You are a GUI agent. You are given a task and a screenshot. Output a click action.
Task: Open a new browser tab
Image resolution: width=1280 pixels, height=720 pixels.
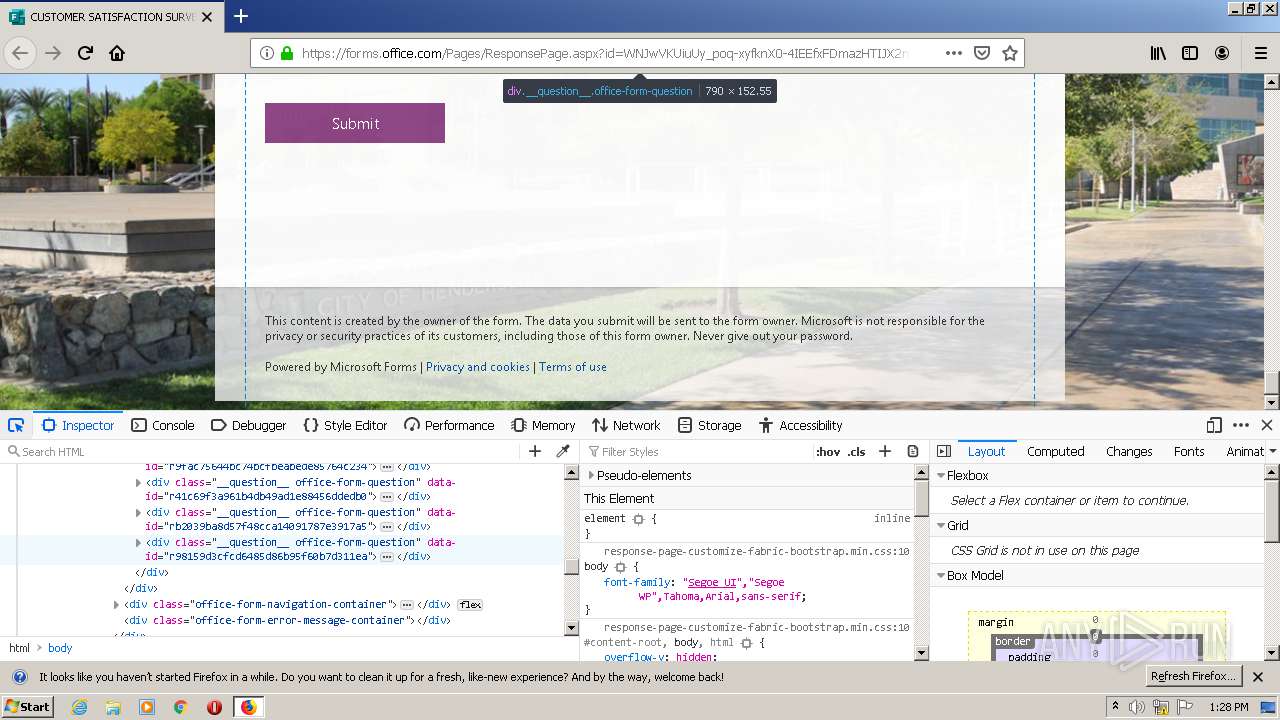(x=241, y=16)
